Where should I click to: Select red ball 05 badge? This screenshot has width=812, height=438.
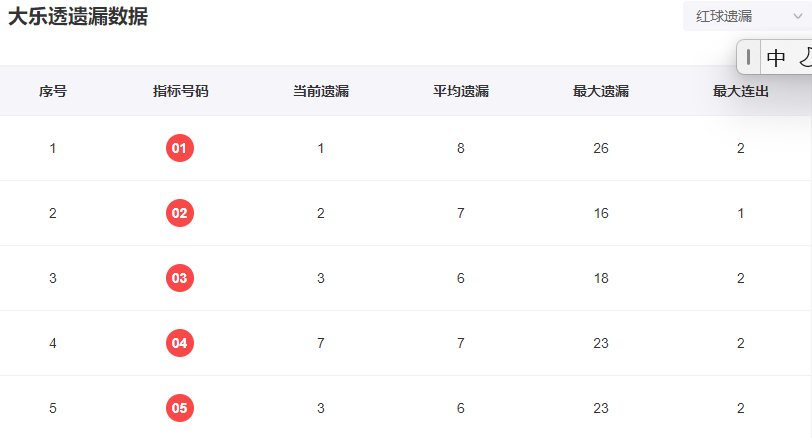pos(180,408)
